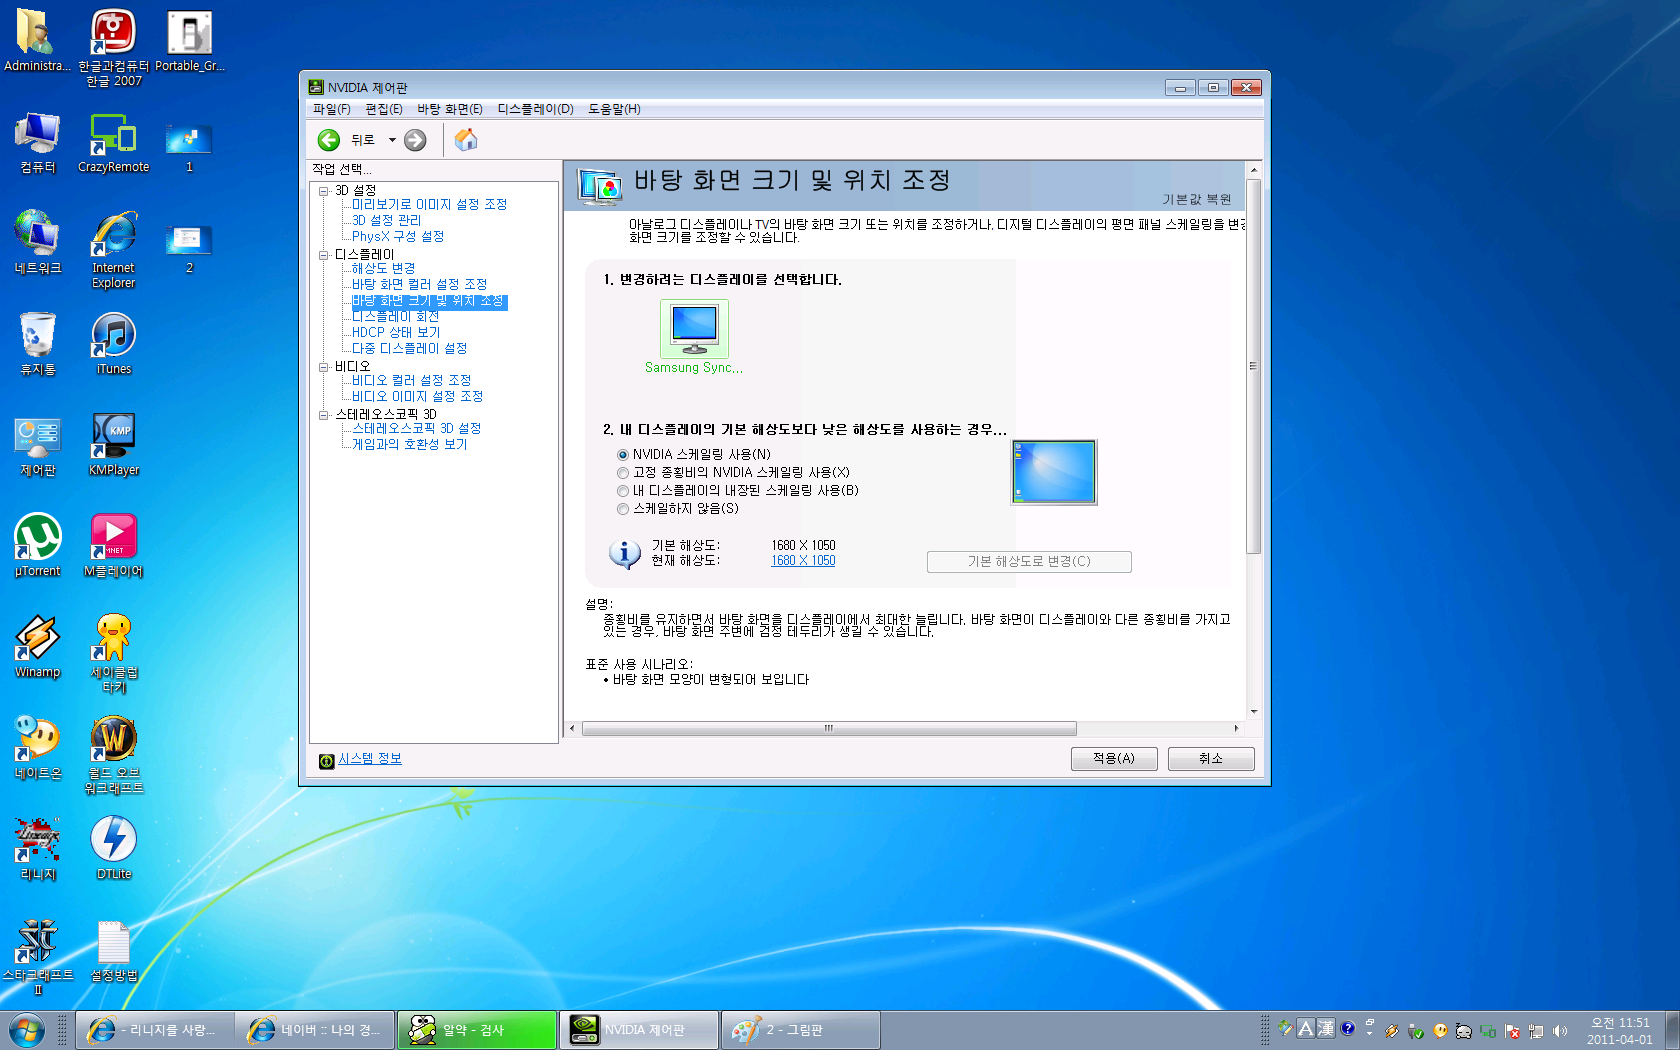
Task: Open the Home icon in toolbar
Action: coord(466,140)
